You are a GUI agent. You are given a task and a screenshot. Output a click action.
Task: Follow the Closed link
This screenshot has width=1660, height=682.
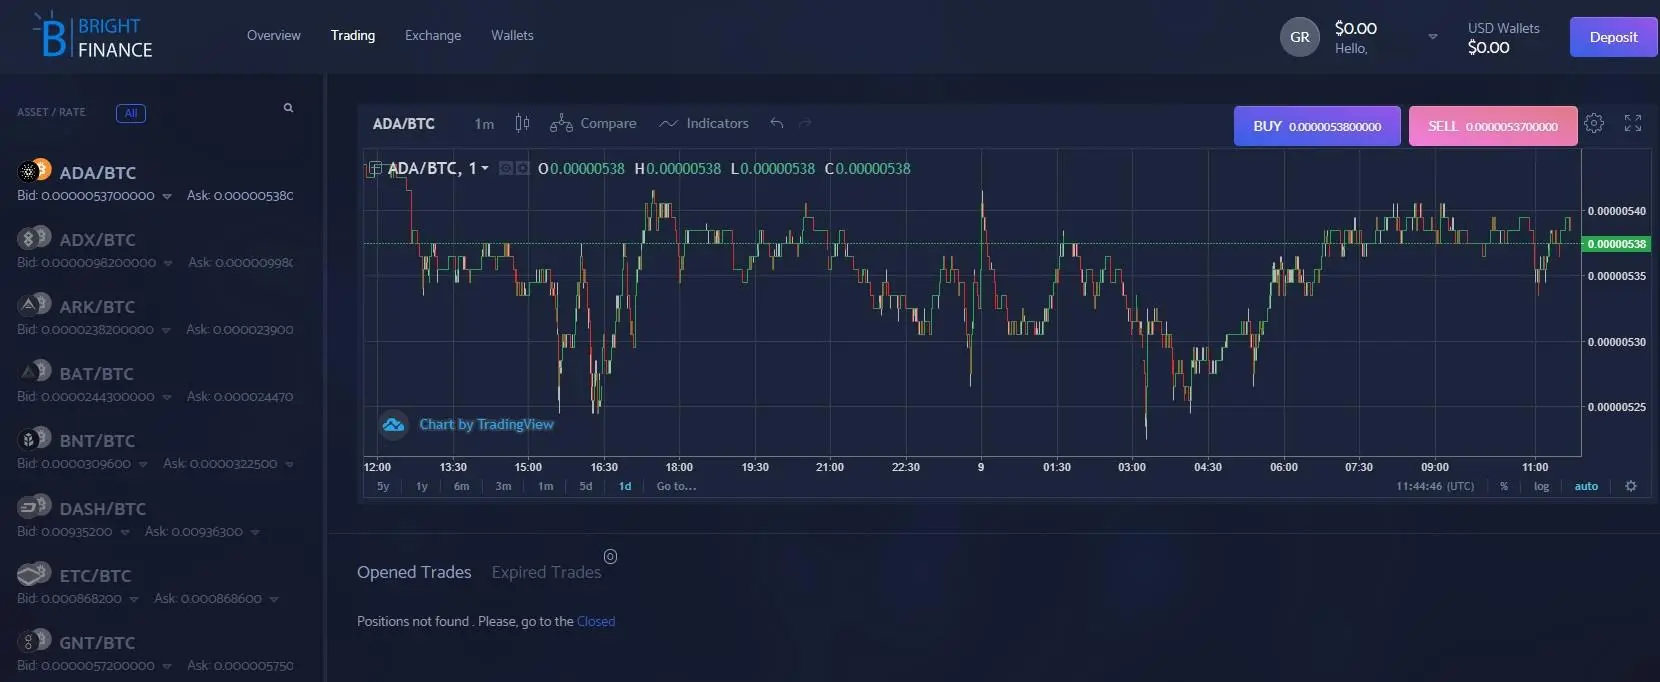click(596, 621)
